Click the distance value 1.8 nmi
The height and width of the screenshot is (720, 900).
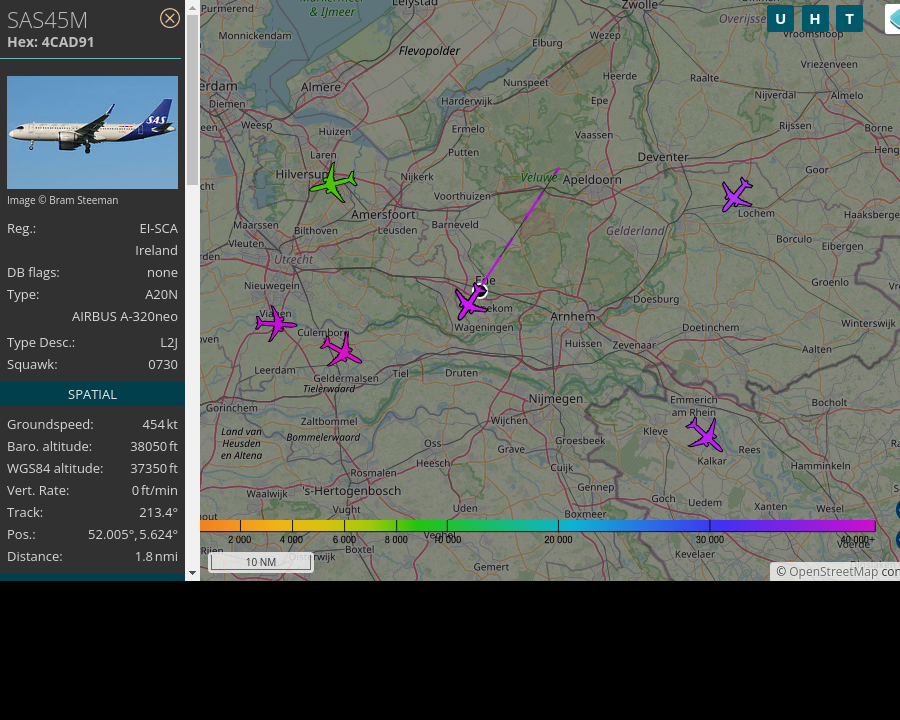click(156, 556)
